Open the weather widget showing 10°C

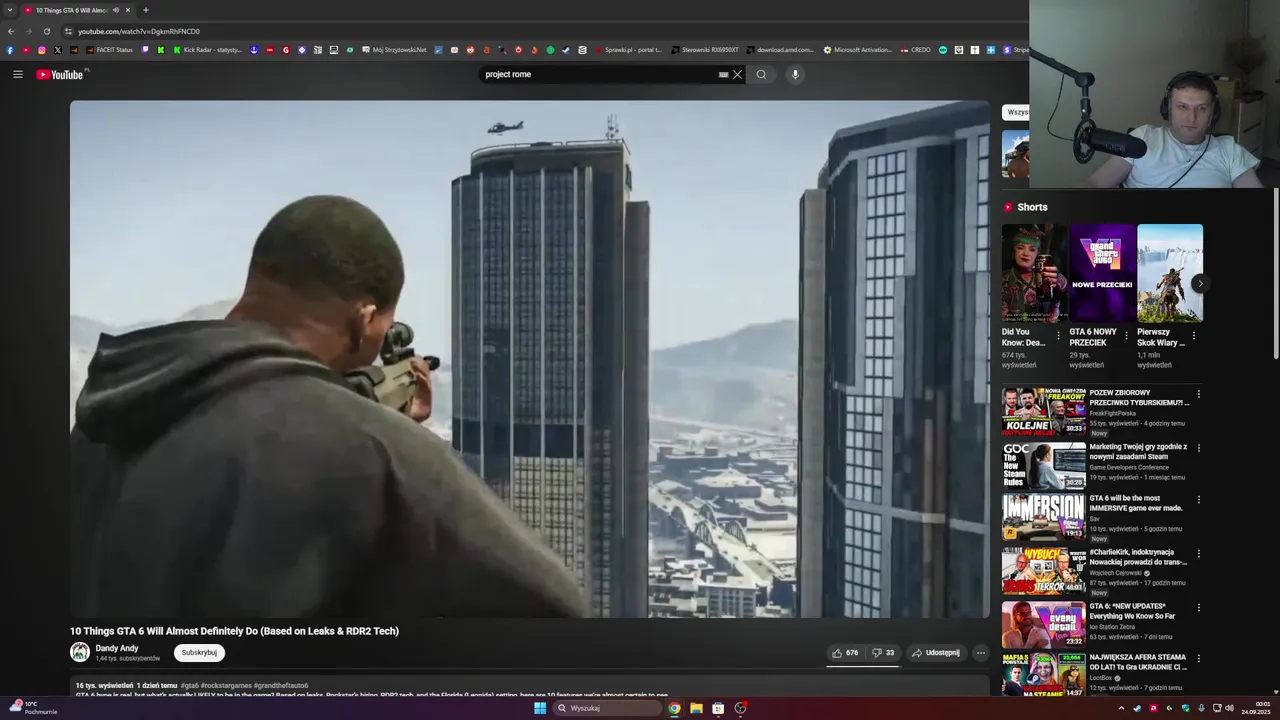[33, 708]
